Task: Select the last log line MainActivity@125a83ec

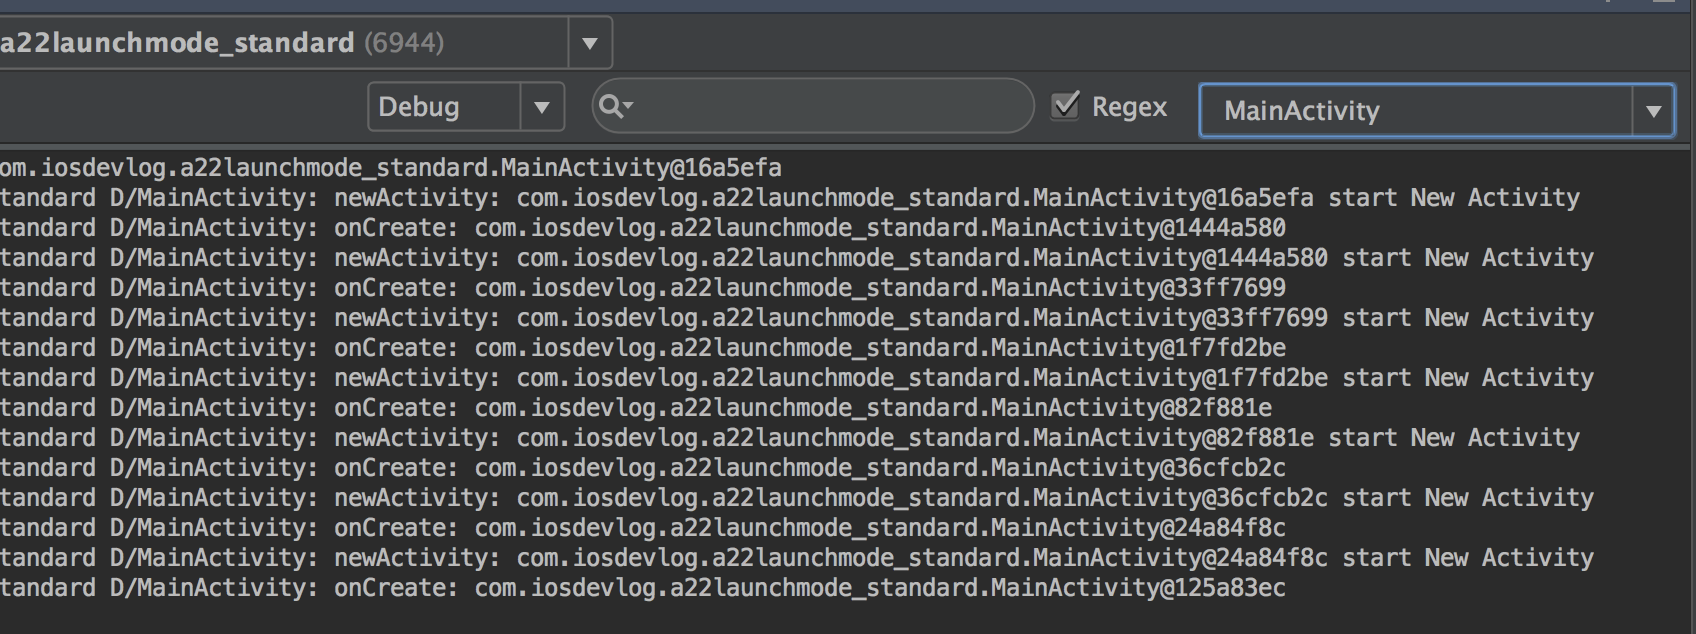Action: point(643,587)
